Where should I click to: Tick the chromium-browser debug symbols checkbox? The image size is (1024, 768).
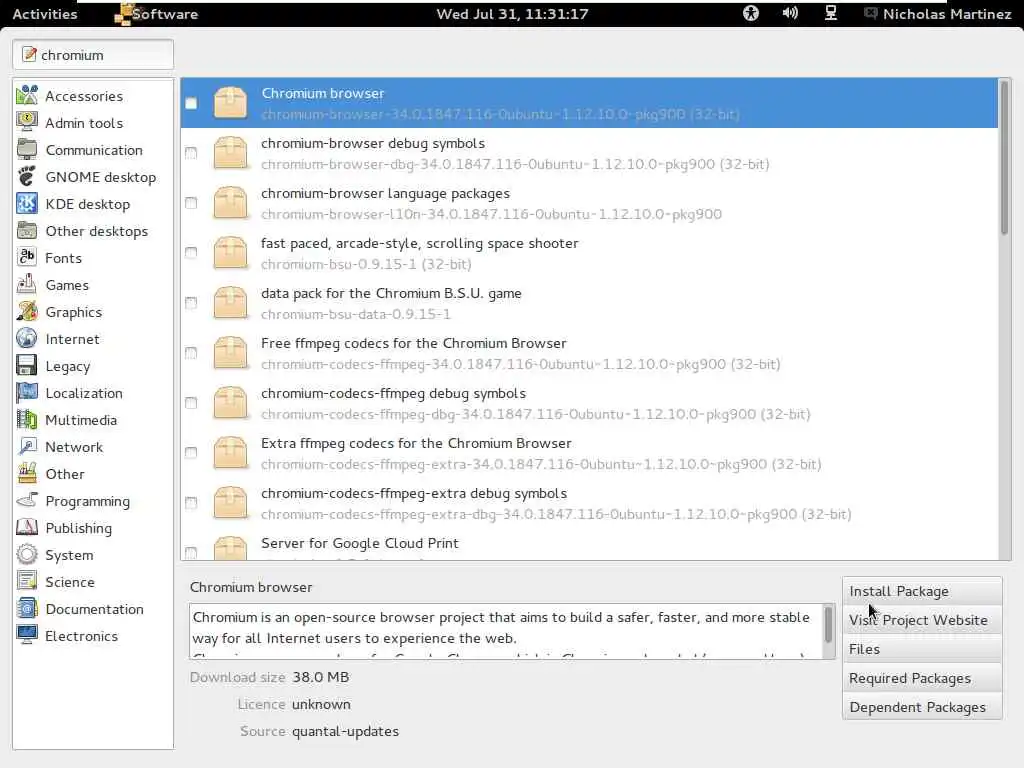191,153
